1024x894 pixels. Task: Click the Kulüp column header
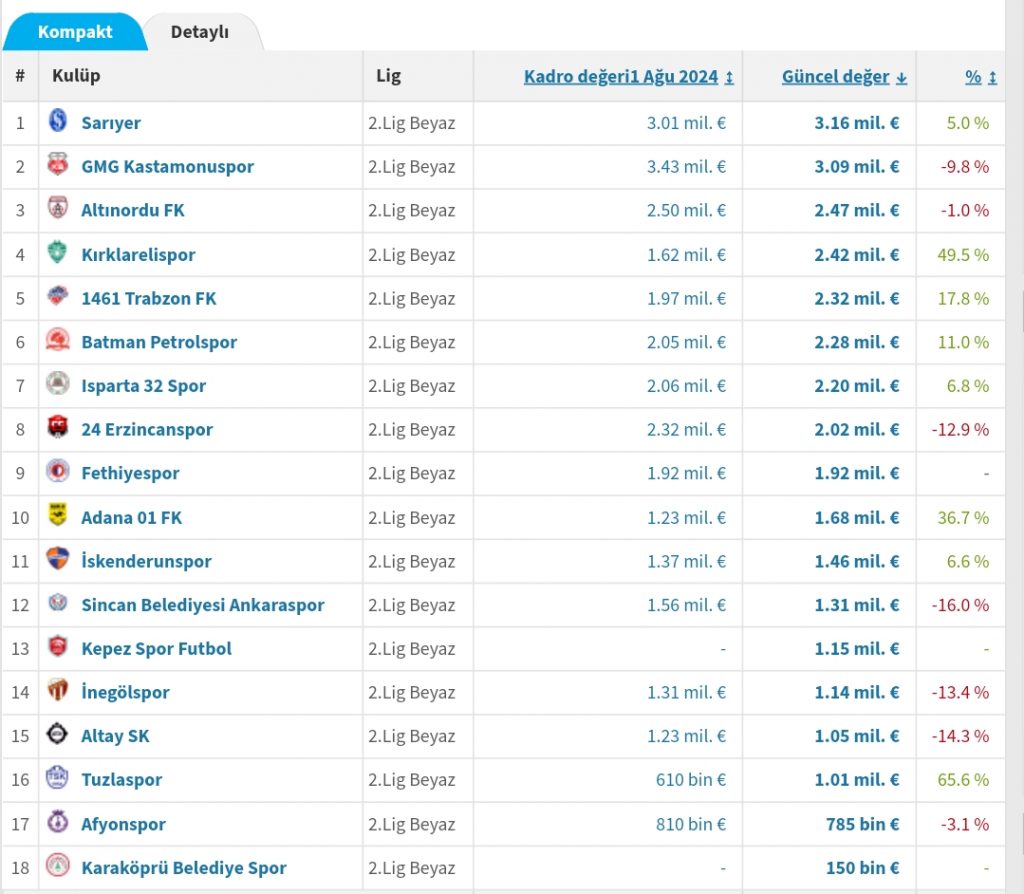coord(76,76)
